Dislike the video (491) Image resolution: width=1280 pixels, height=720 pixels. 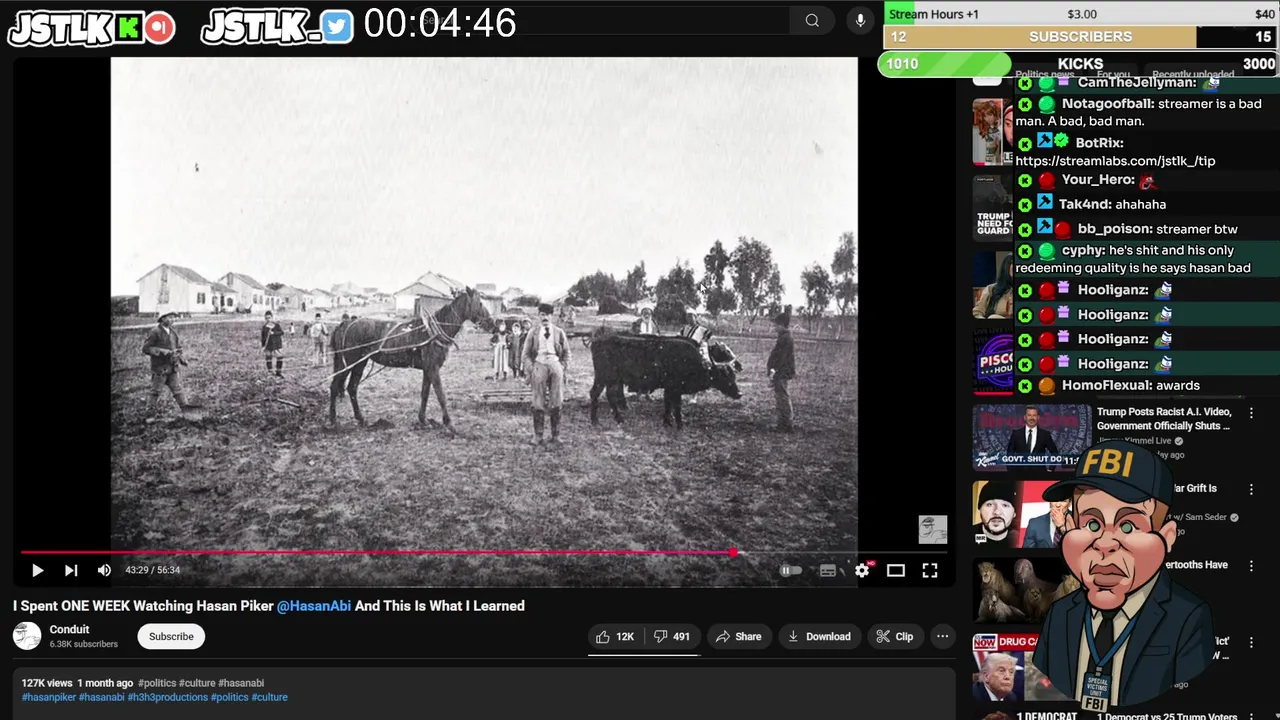pyautogui.click(x=671, y=636)
